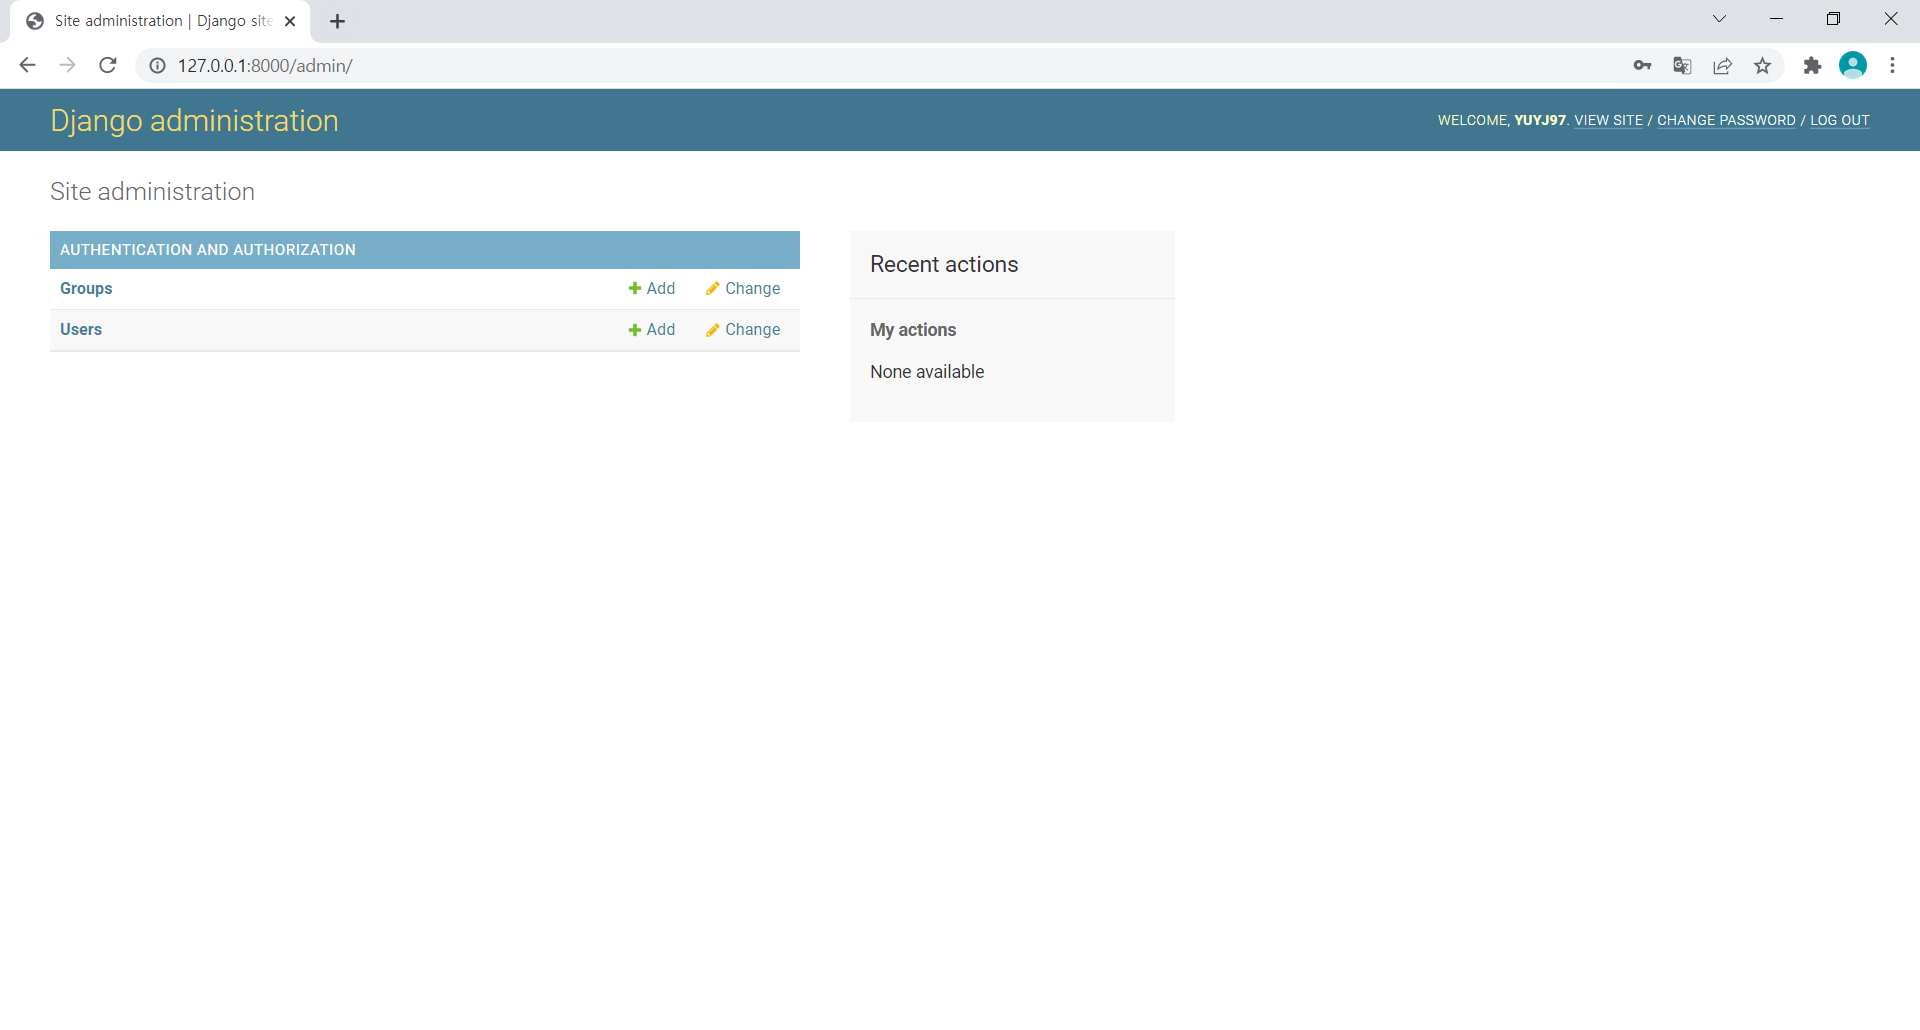The width and height of the screenshot is (1920, 1030).
Task: Close the Site administration tab
Action: coord(290,21)
